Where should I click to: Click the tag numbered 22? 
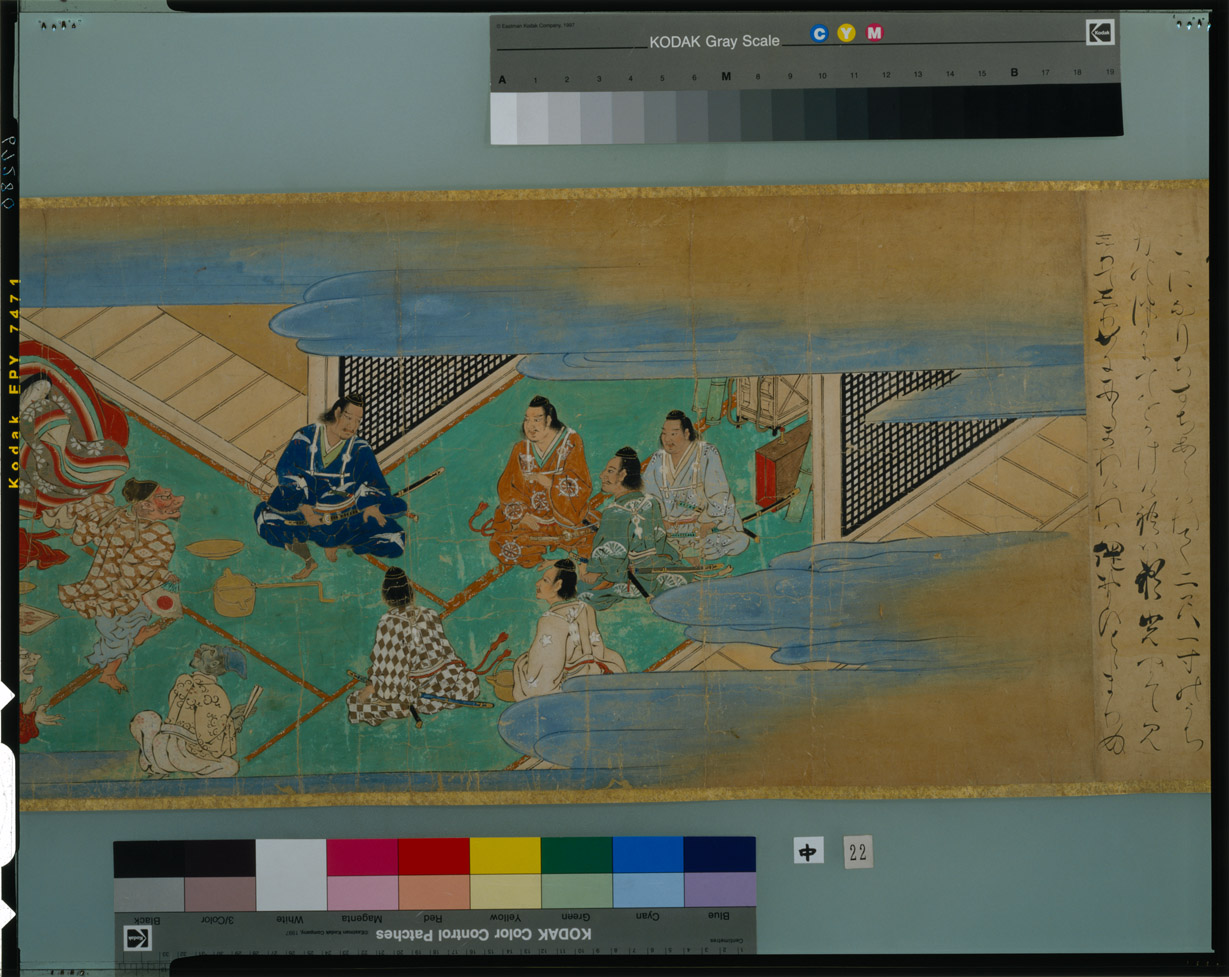tap(858, 852)
